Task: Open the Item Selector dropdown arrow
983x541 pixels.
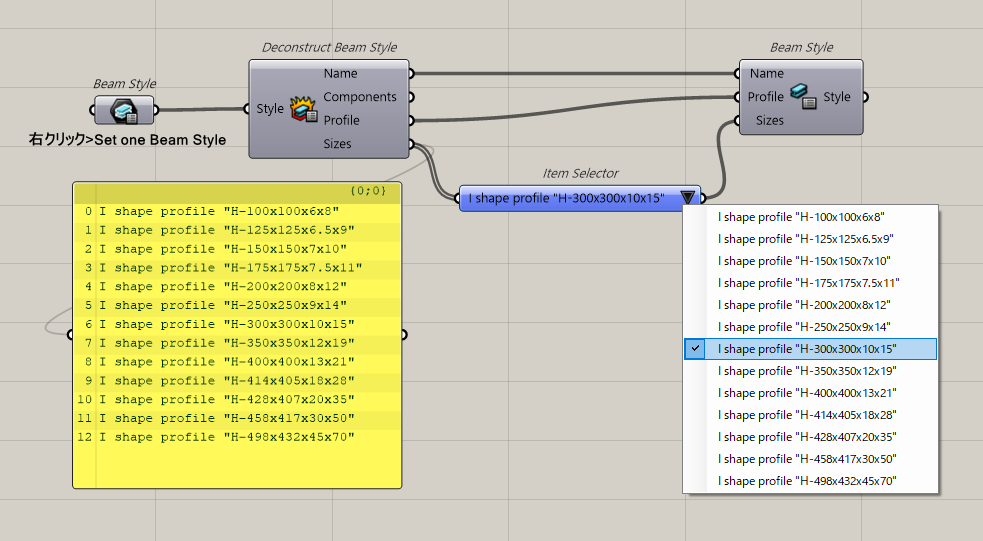Action: tap(688, 198)
